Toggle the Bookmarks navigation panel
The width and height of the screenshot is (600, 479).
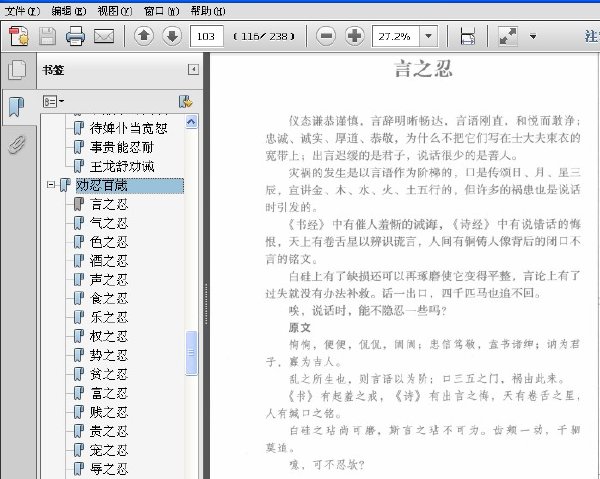tap(16, 107)
